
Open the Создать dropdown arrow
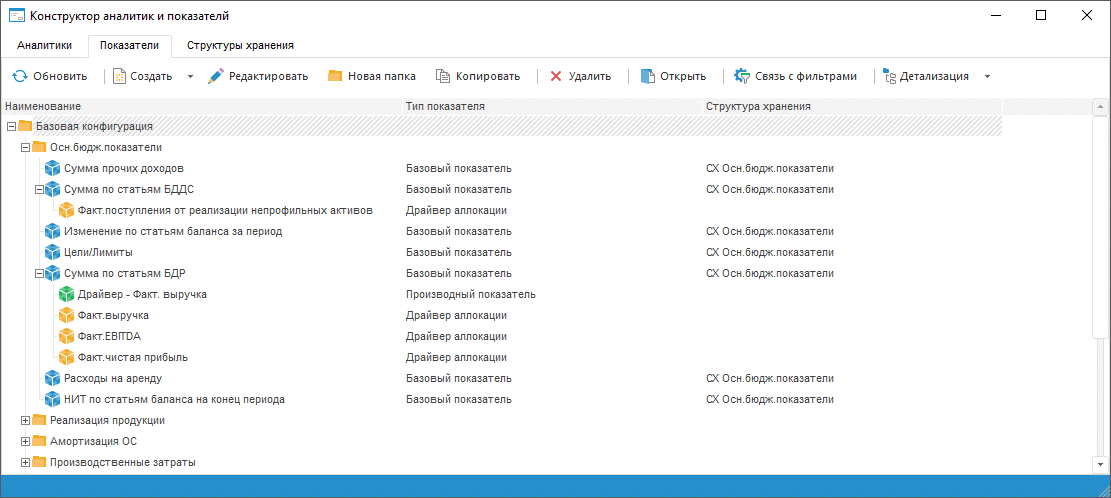[x=190, y=76]
